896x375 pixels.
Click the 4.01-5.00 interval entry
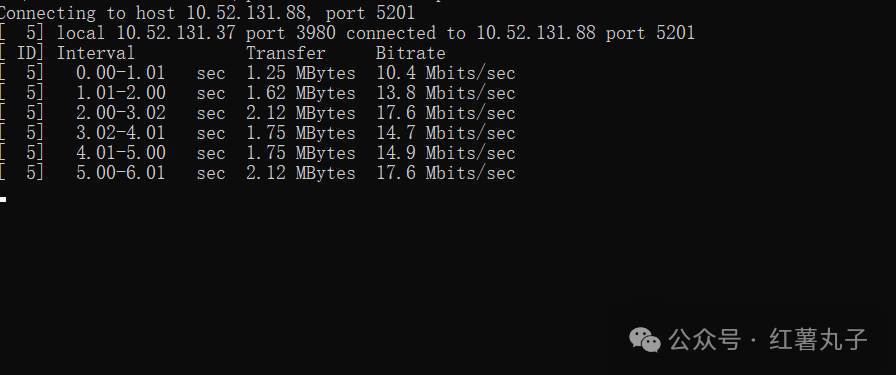(121, 153)
